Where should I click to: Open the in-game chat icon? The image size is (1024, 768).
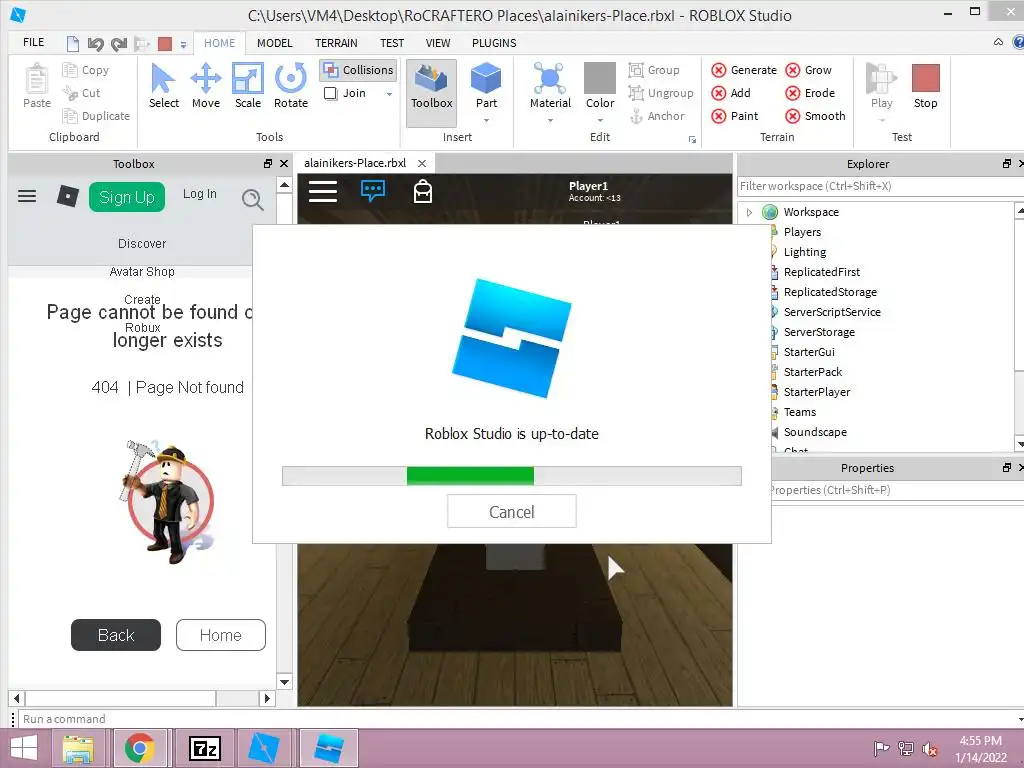(372, 191)
